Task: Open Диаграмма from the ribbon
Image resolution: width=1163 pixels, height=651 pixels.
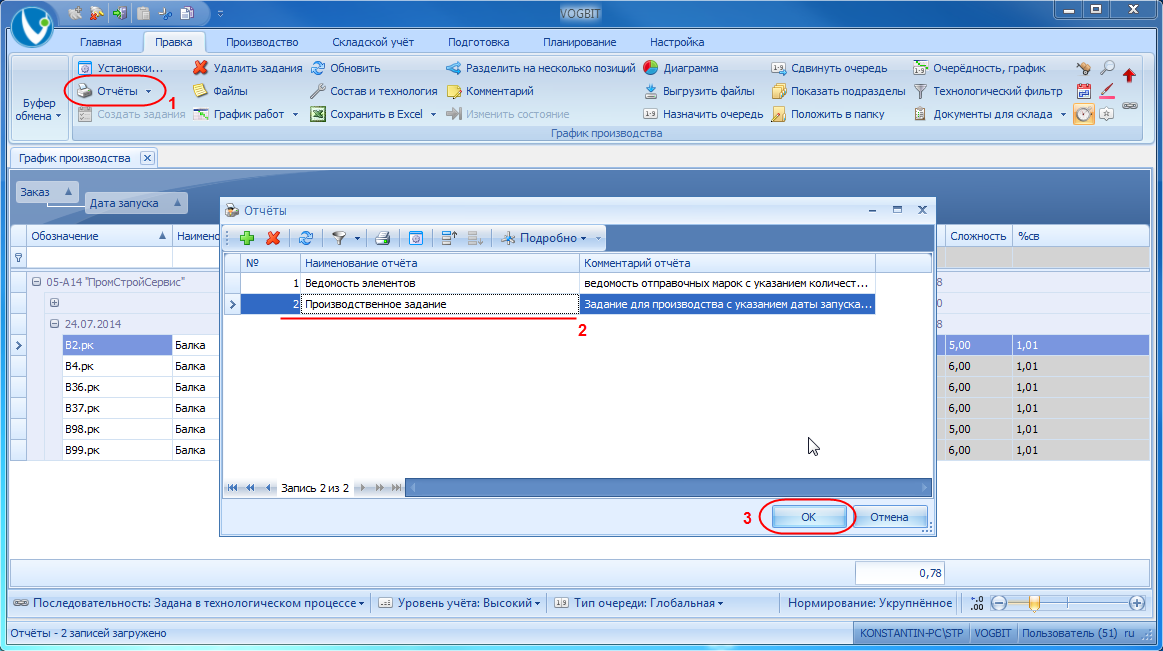Action: (x=681, y=68)
